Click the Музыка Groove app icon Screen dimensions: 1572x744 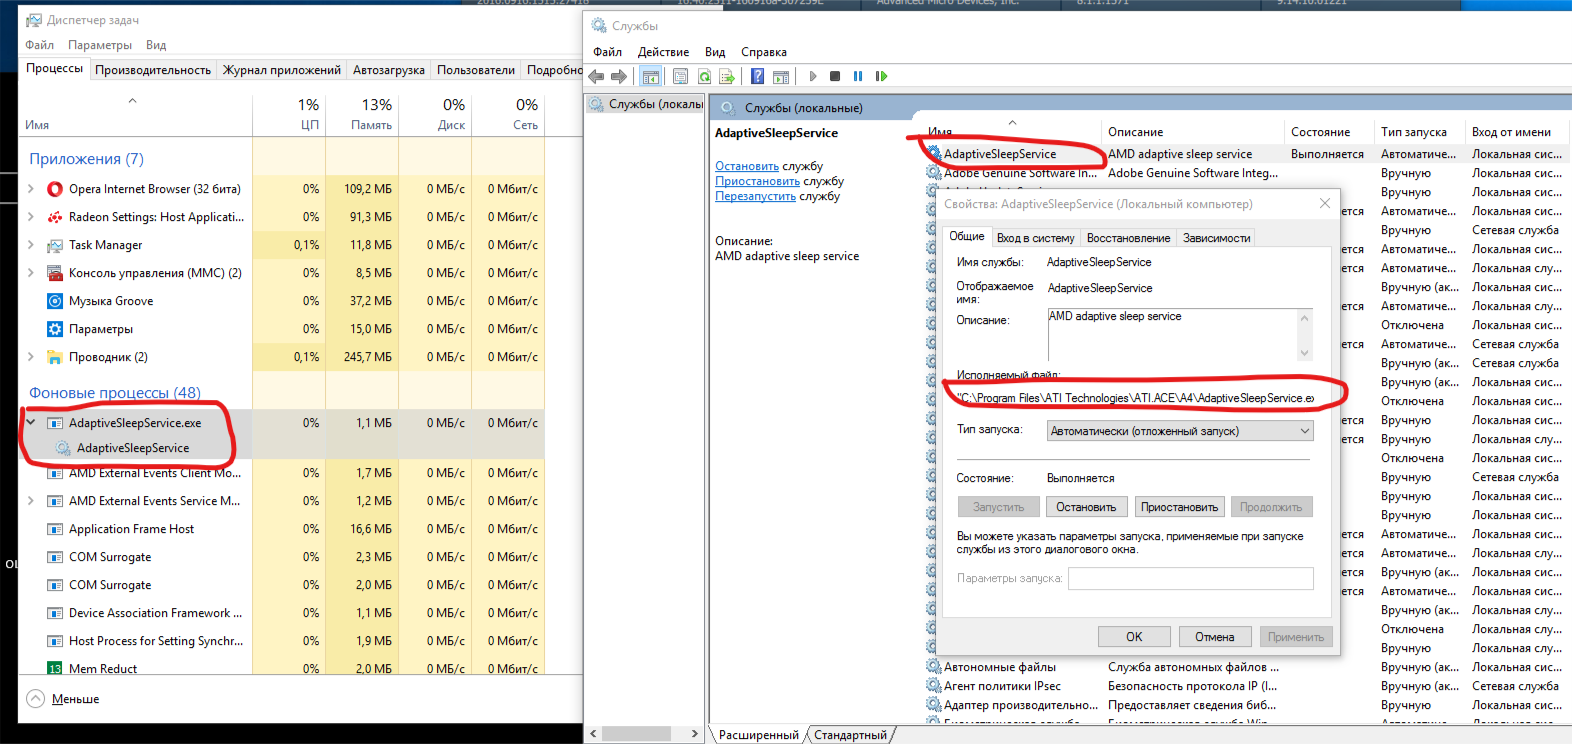click(x=55, y=301)
